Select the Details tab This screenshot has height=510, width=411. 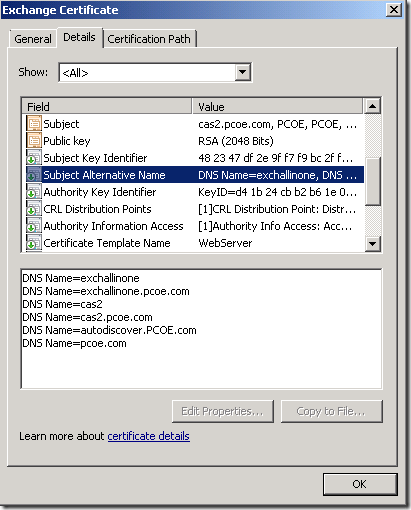pos(79,37)
